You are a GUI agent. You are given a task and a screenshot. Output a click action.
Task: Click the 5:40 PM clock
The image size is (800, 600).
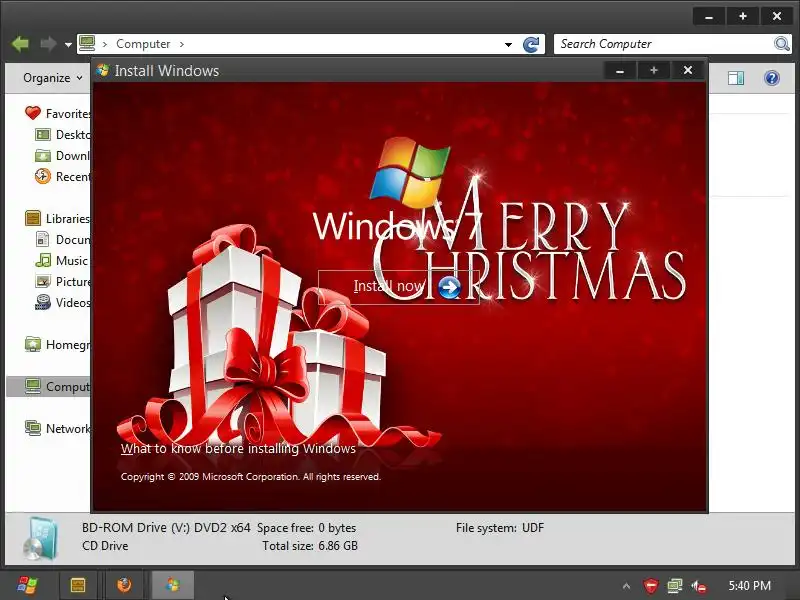(x=749, y=586)
